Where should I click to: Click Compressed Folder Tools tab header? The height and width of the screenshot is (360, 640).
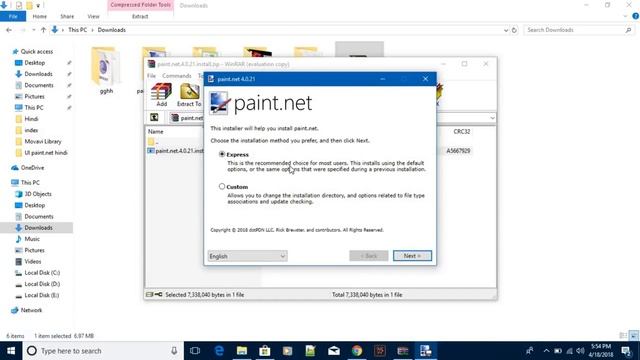[140, 5]
